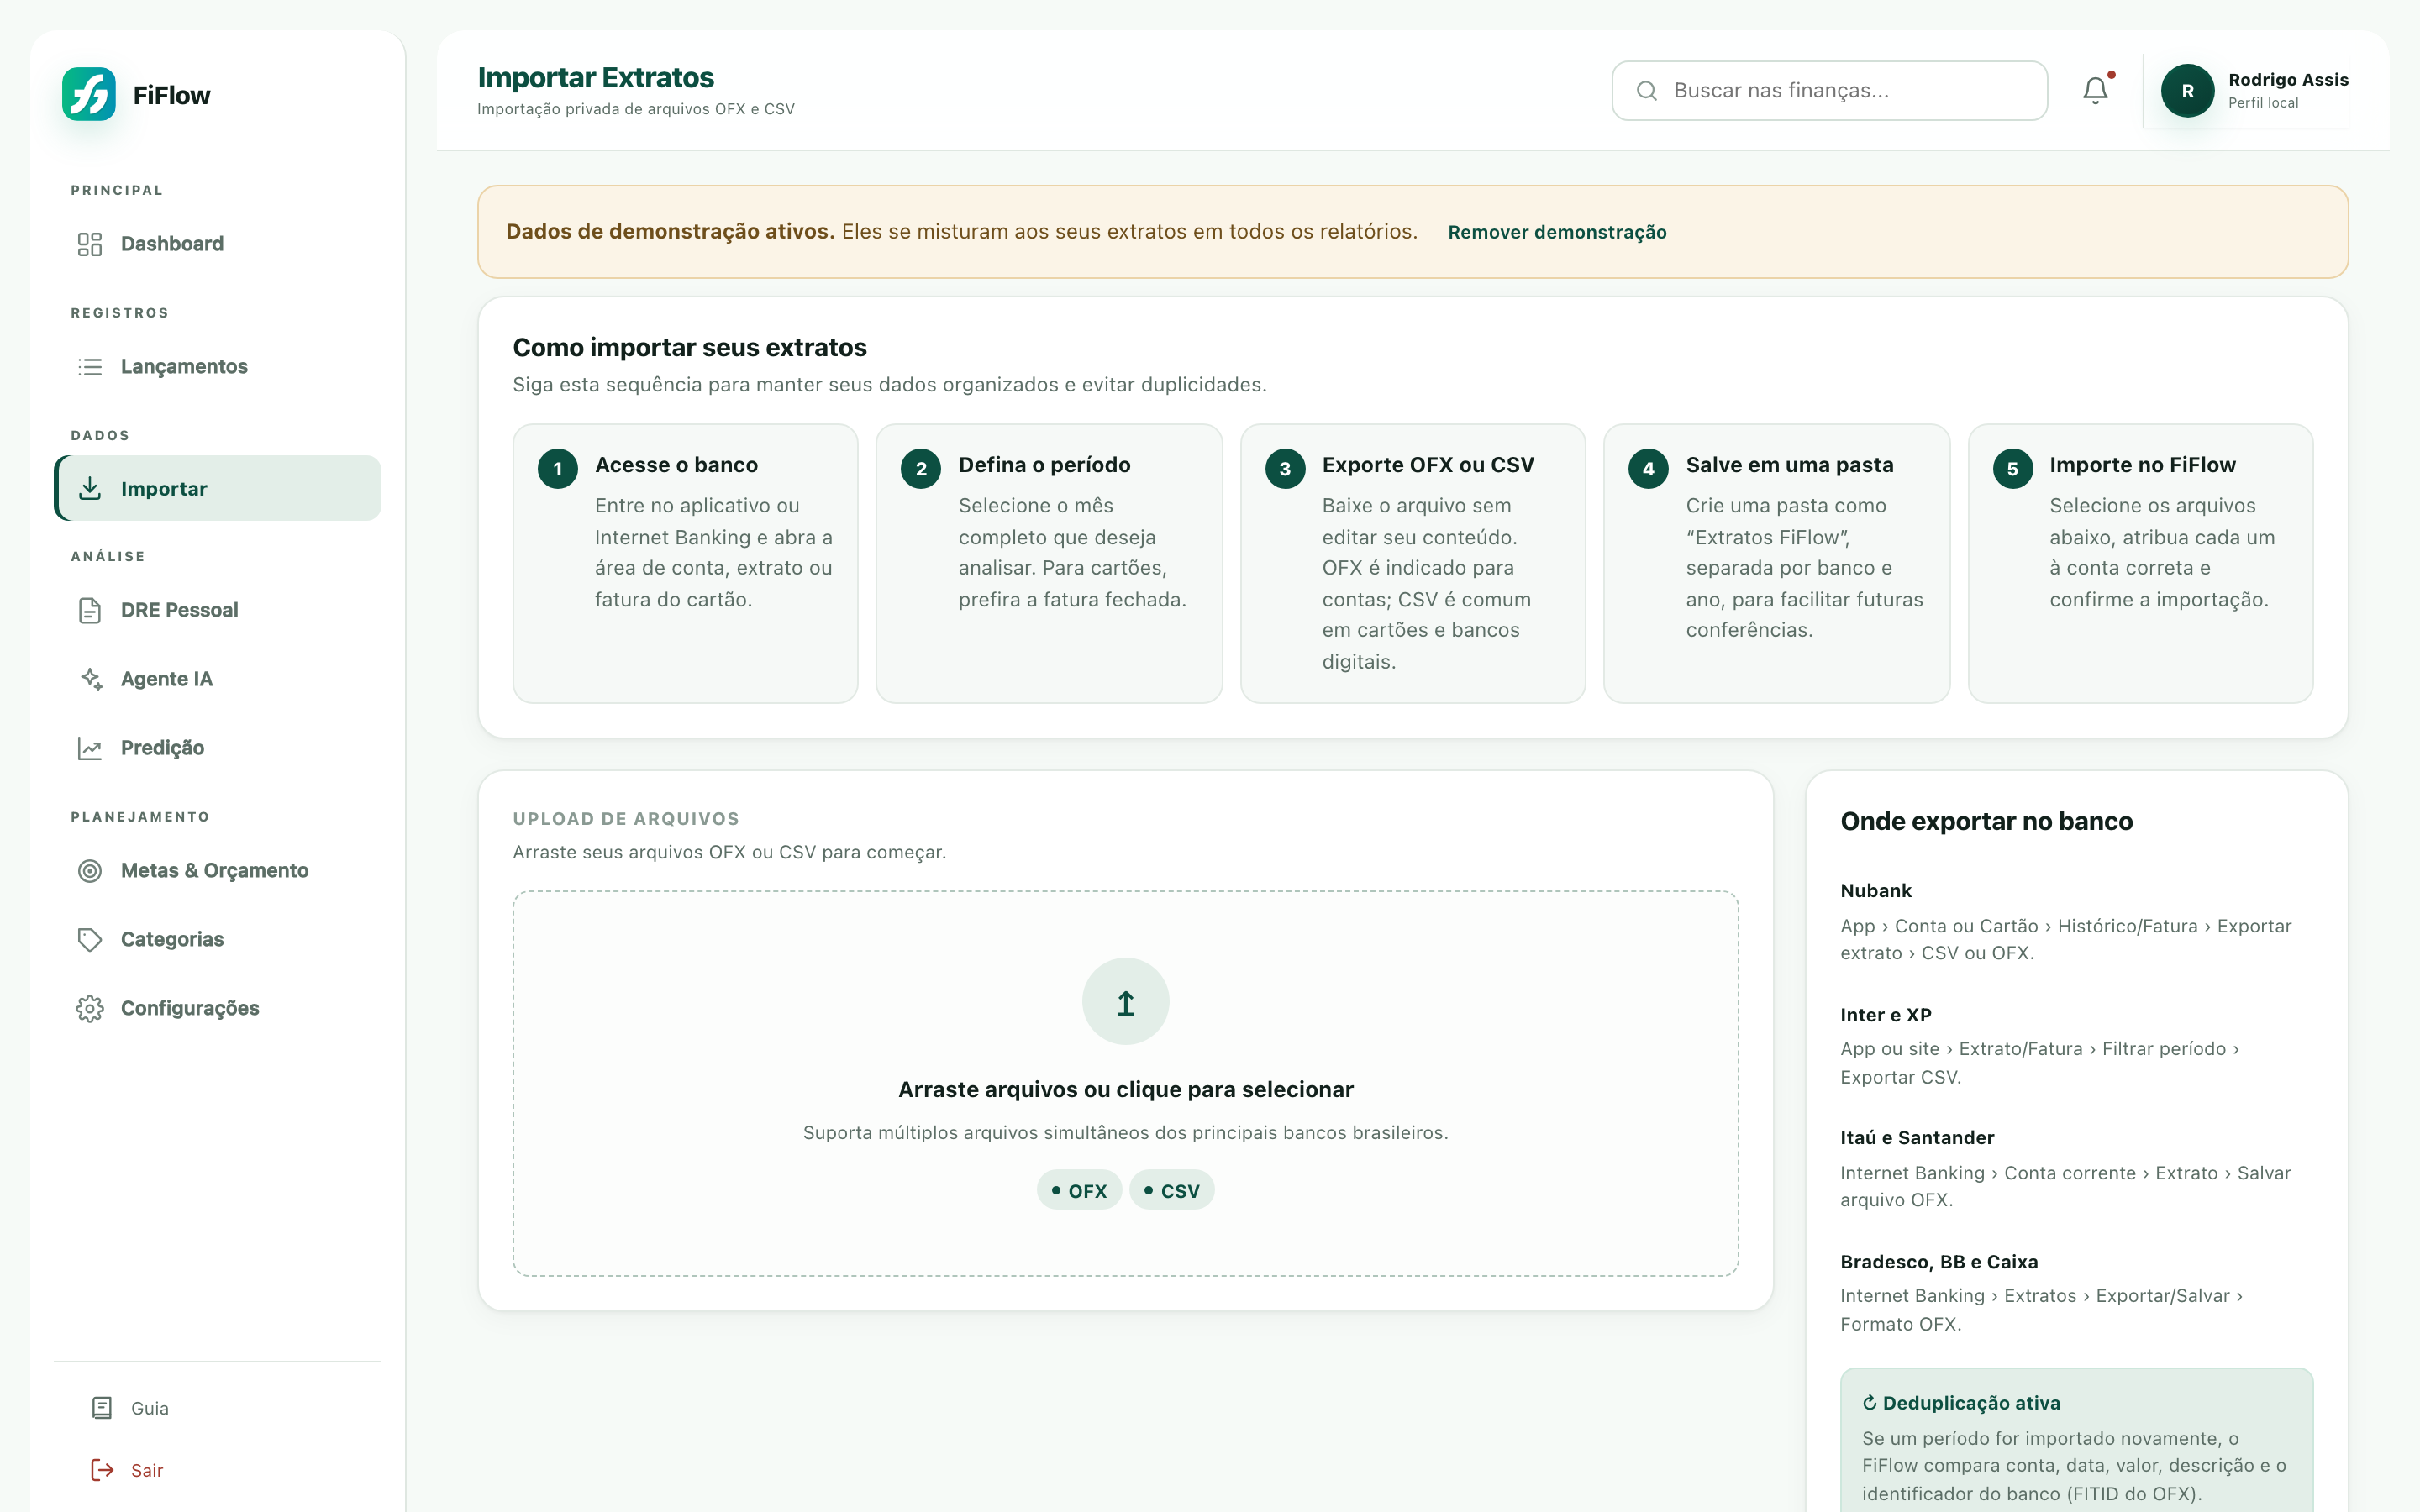Open Categorias section
2420x1512 pixels.
(218, 940)
